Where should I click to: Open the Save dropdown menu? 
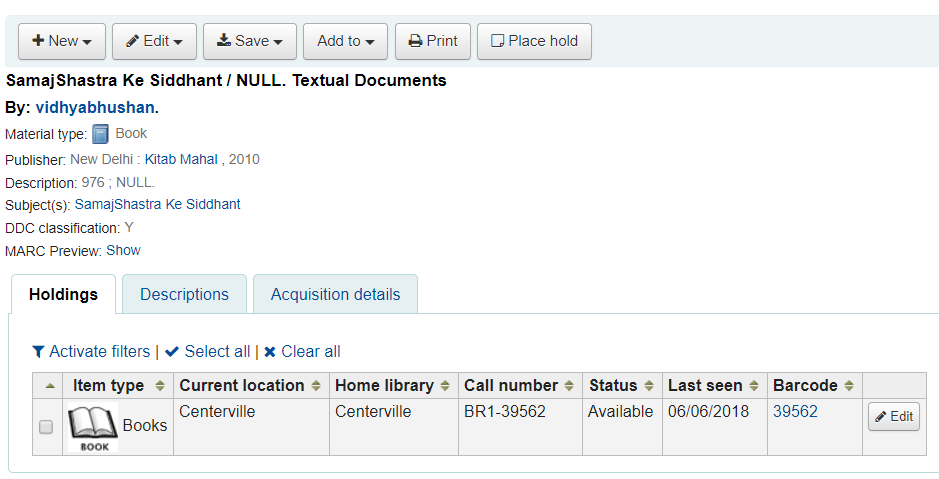click(x=250, y=41)
